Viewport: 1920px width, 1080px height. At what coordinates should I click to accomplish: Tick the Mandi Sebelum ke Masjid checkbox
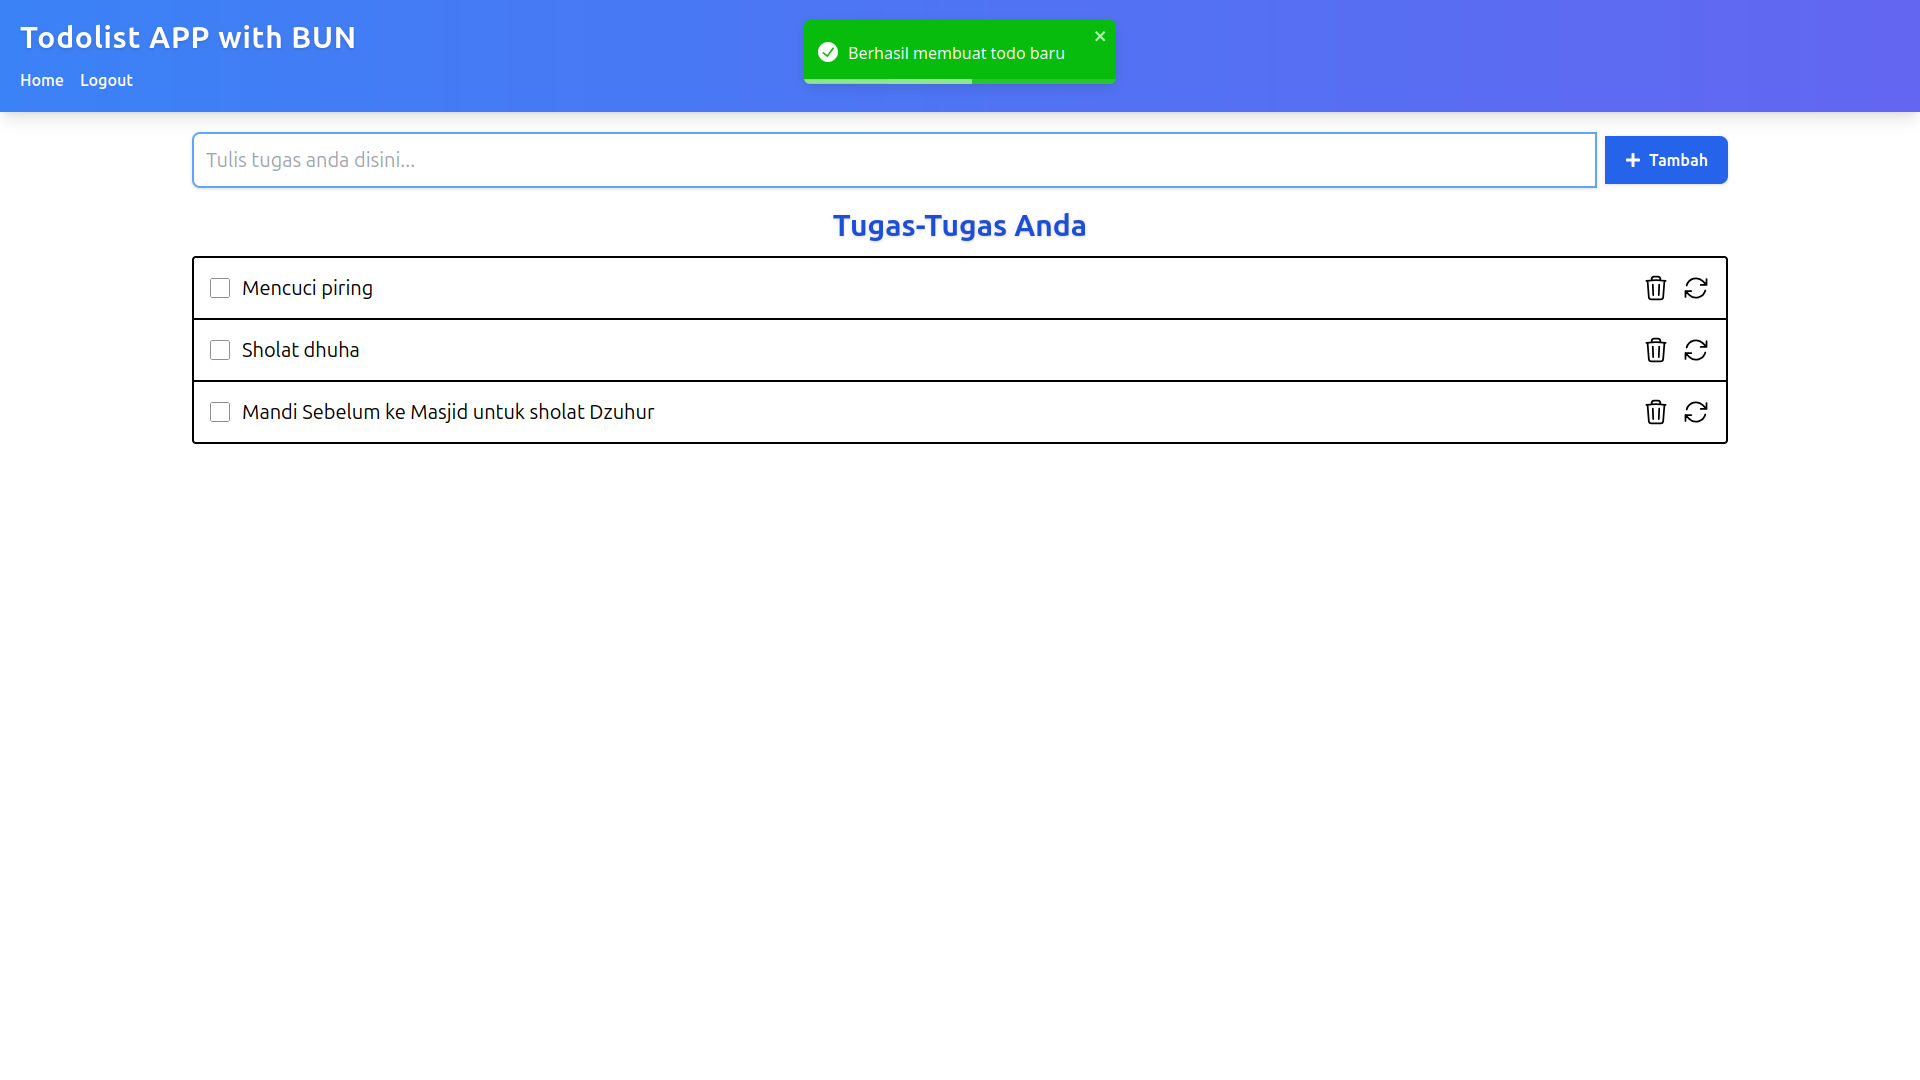point(220,412)
